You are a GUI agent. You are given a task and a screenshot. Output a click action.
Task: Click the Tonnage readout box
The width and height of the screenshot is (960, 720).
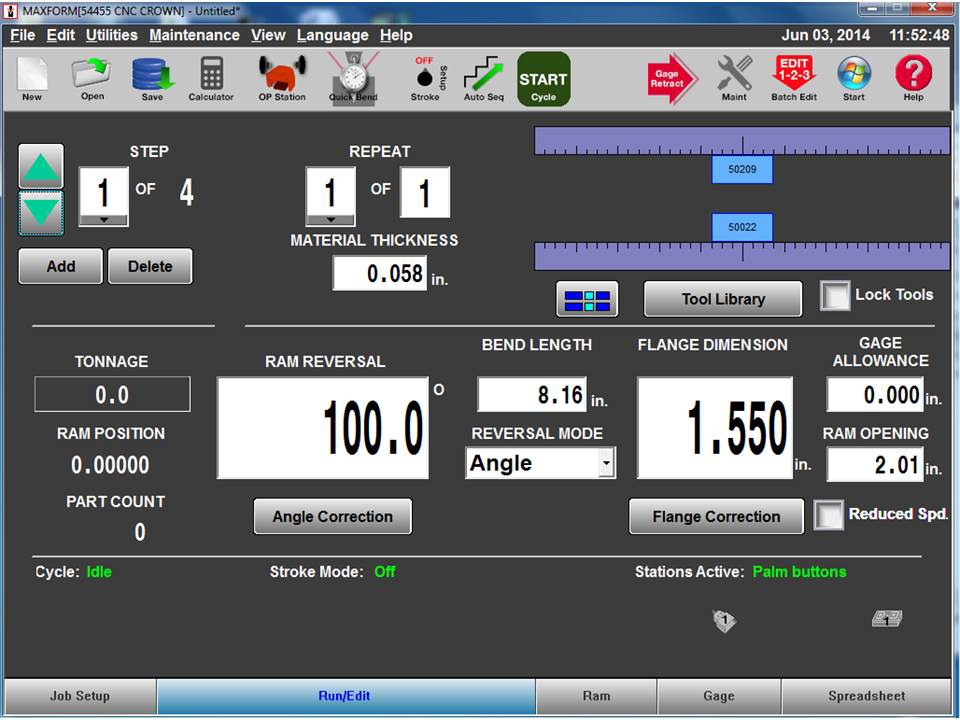112,394
